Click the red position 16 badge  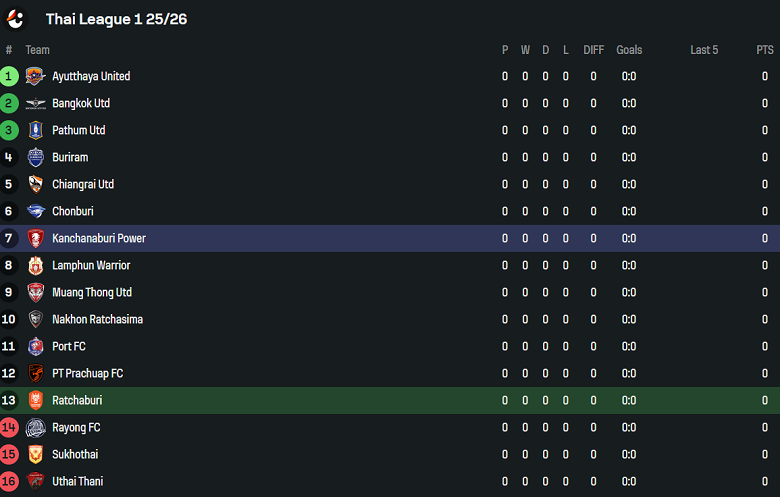(9, 481)
